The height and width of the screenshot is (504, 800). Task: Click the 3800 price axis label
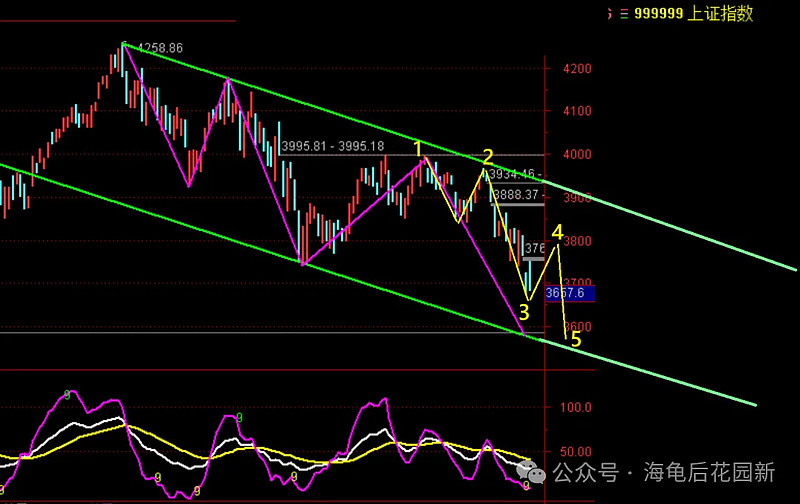tap(578, 241)
